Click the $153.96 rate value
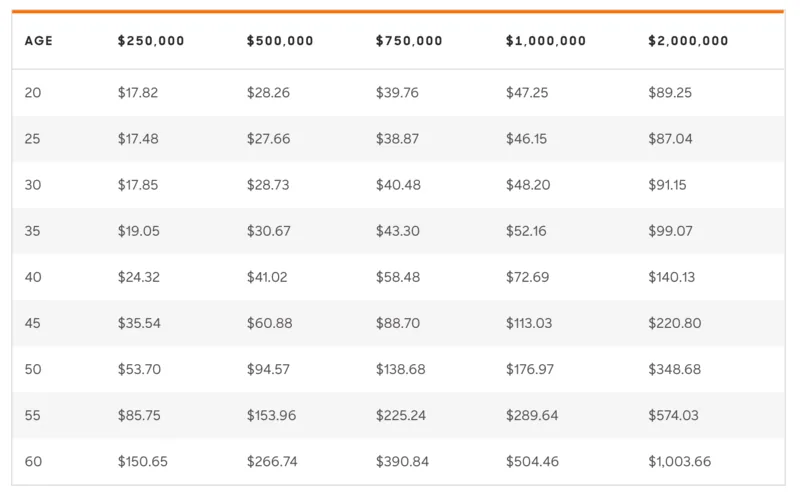The width and height of the screenshot is (800, 499). [271, 415]
